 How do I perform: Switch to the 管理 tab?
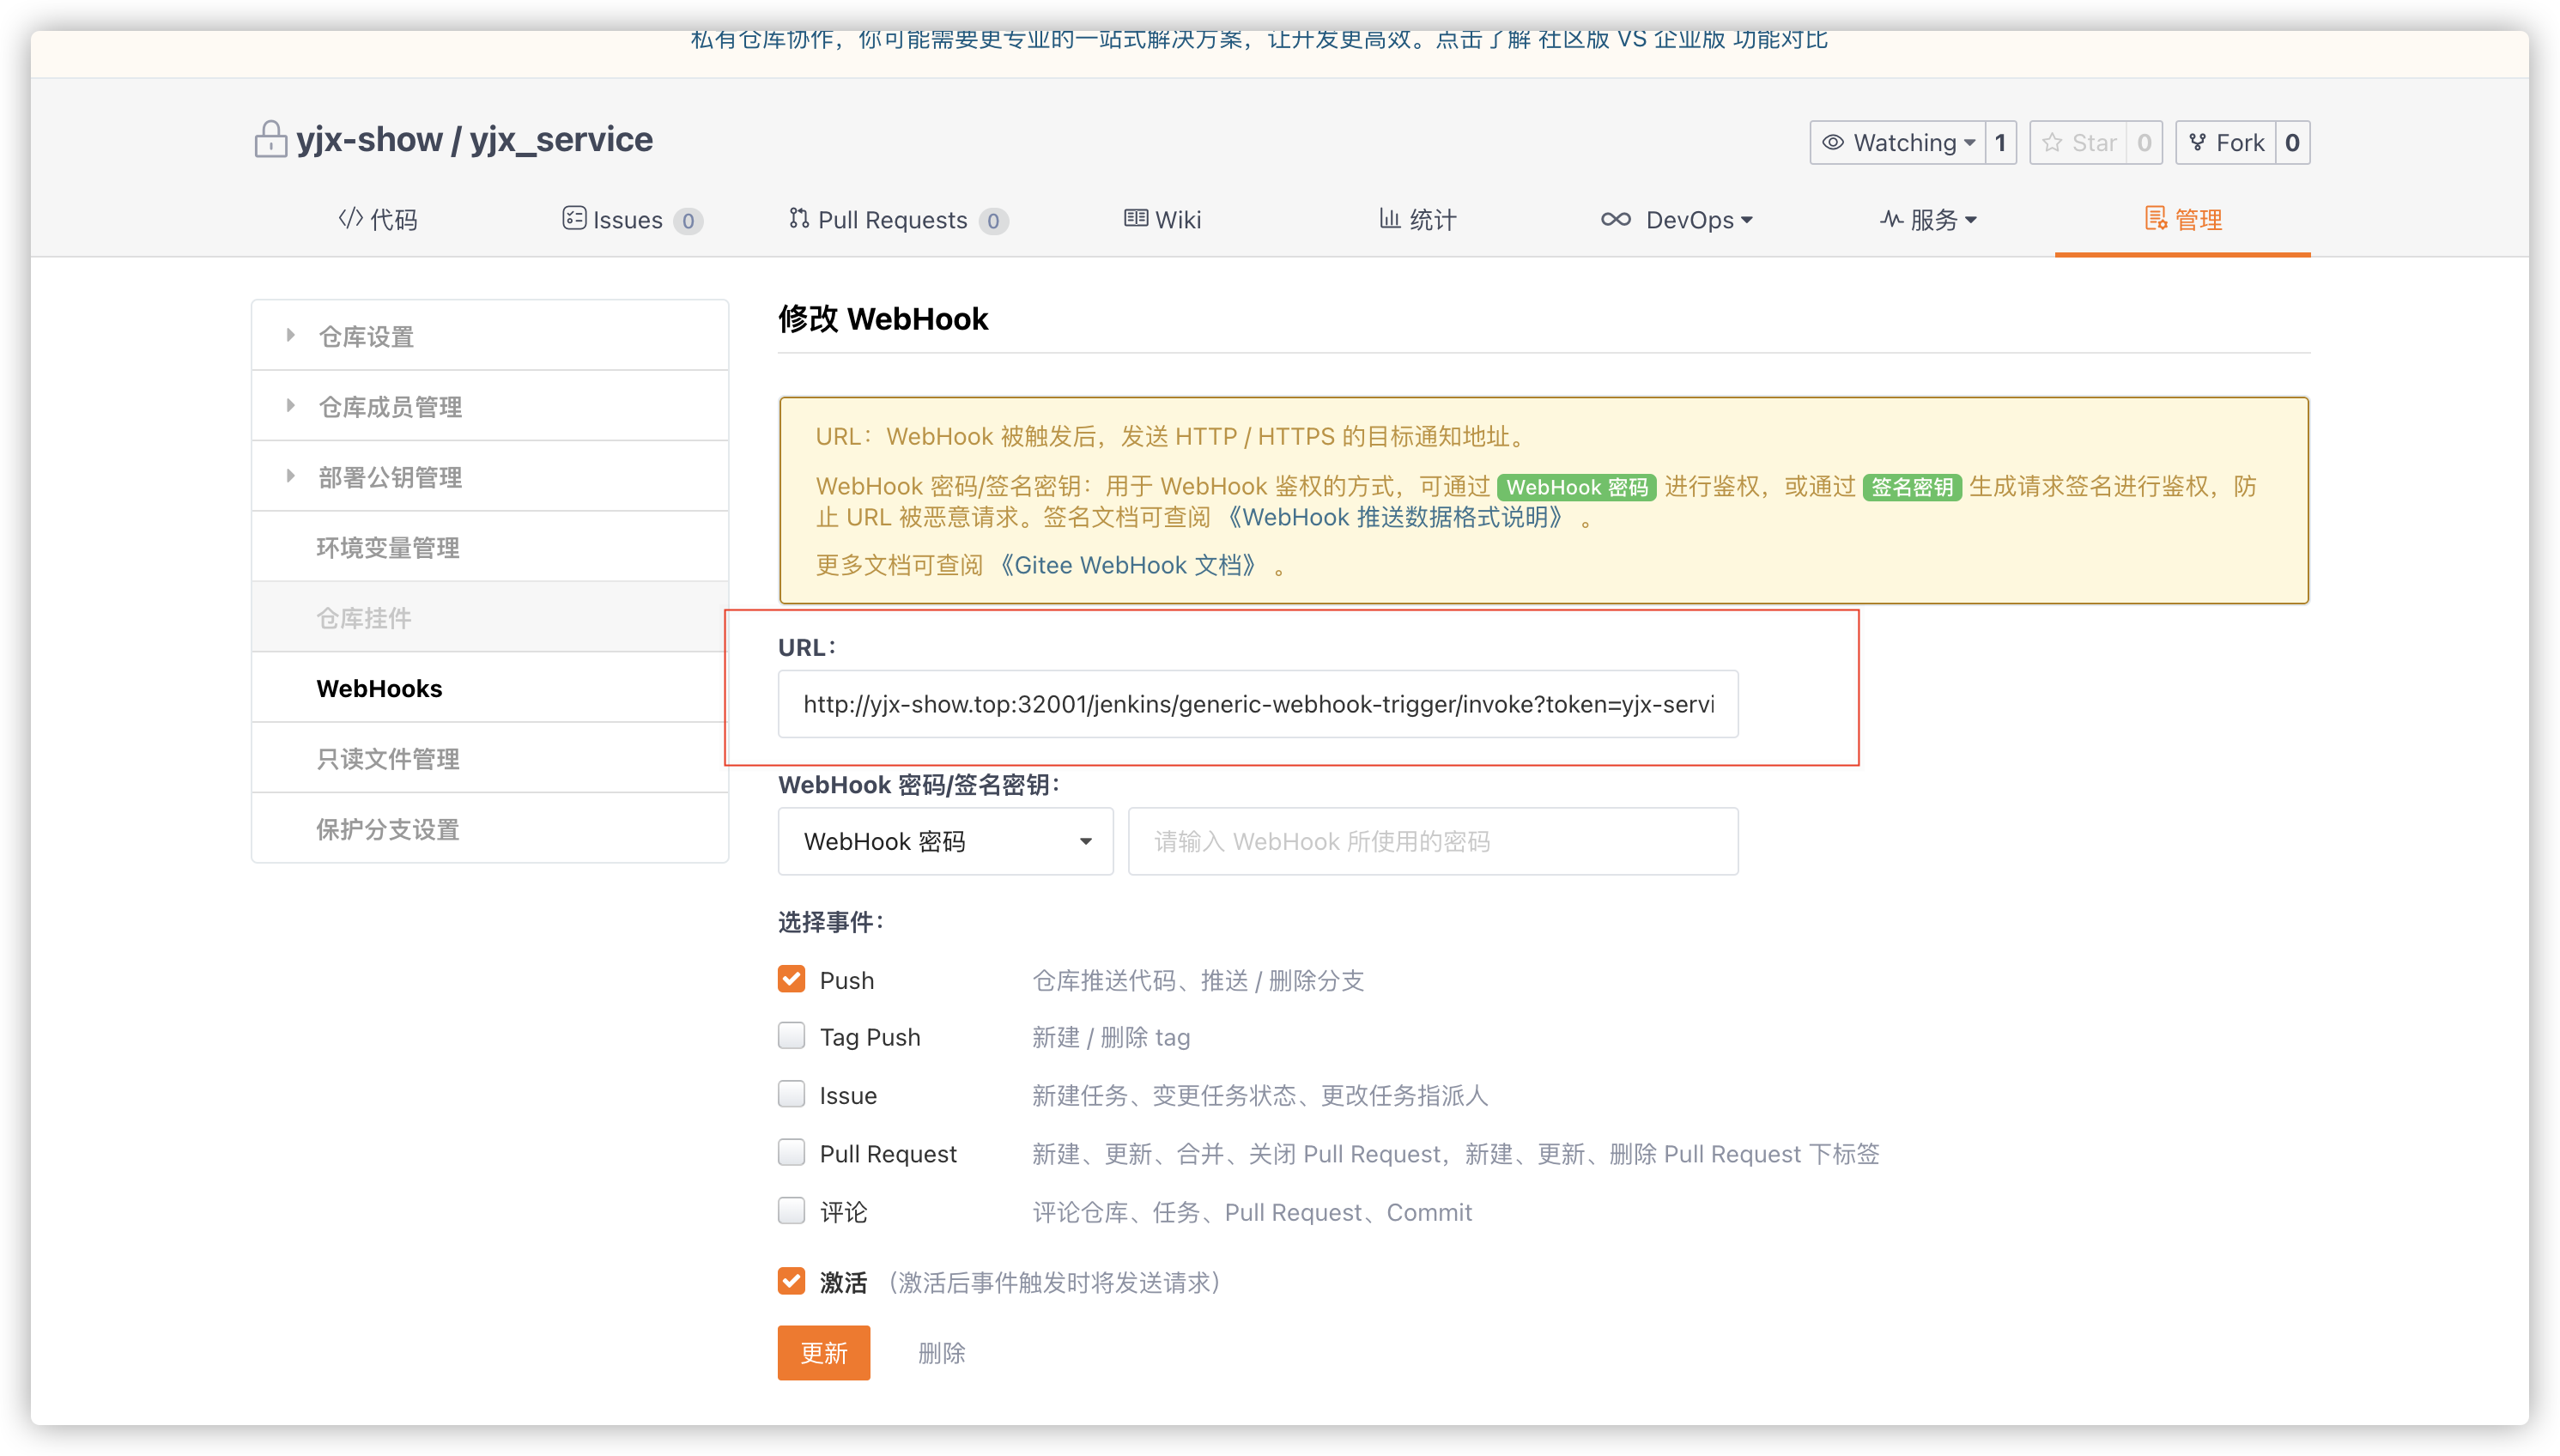[x=2184, y=219]
